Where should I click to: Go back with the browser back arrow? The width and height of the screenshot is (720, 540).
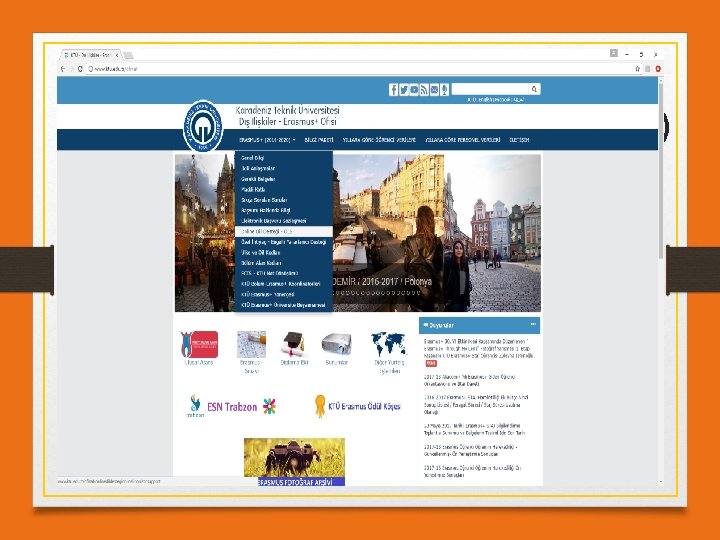(63, 69)
